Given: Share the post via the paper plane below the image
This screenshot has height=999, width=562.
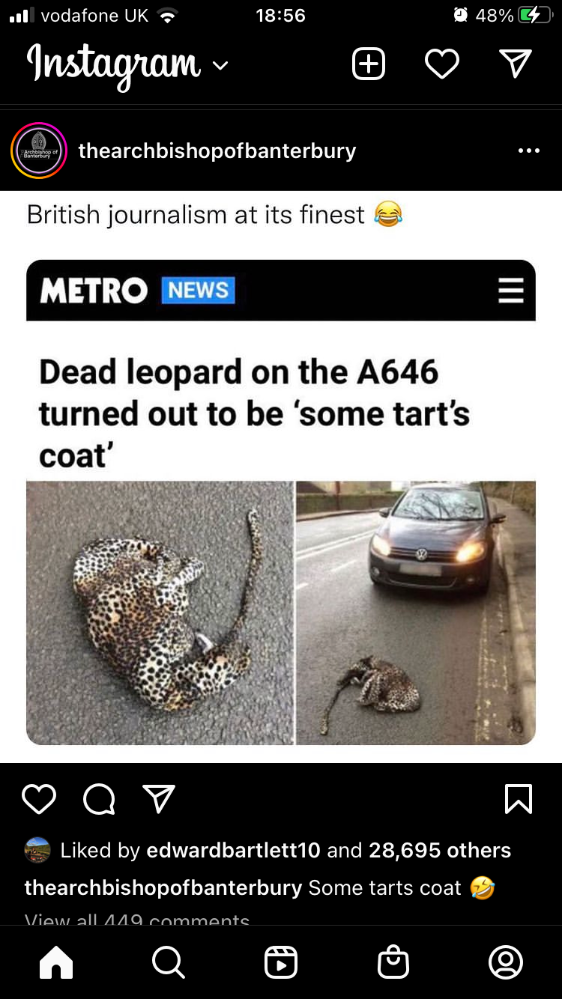Looking at the screenshot, I should pyautogui.click(x=158, y=798).
